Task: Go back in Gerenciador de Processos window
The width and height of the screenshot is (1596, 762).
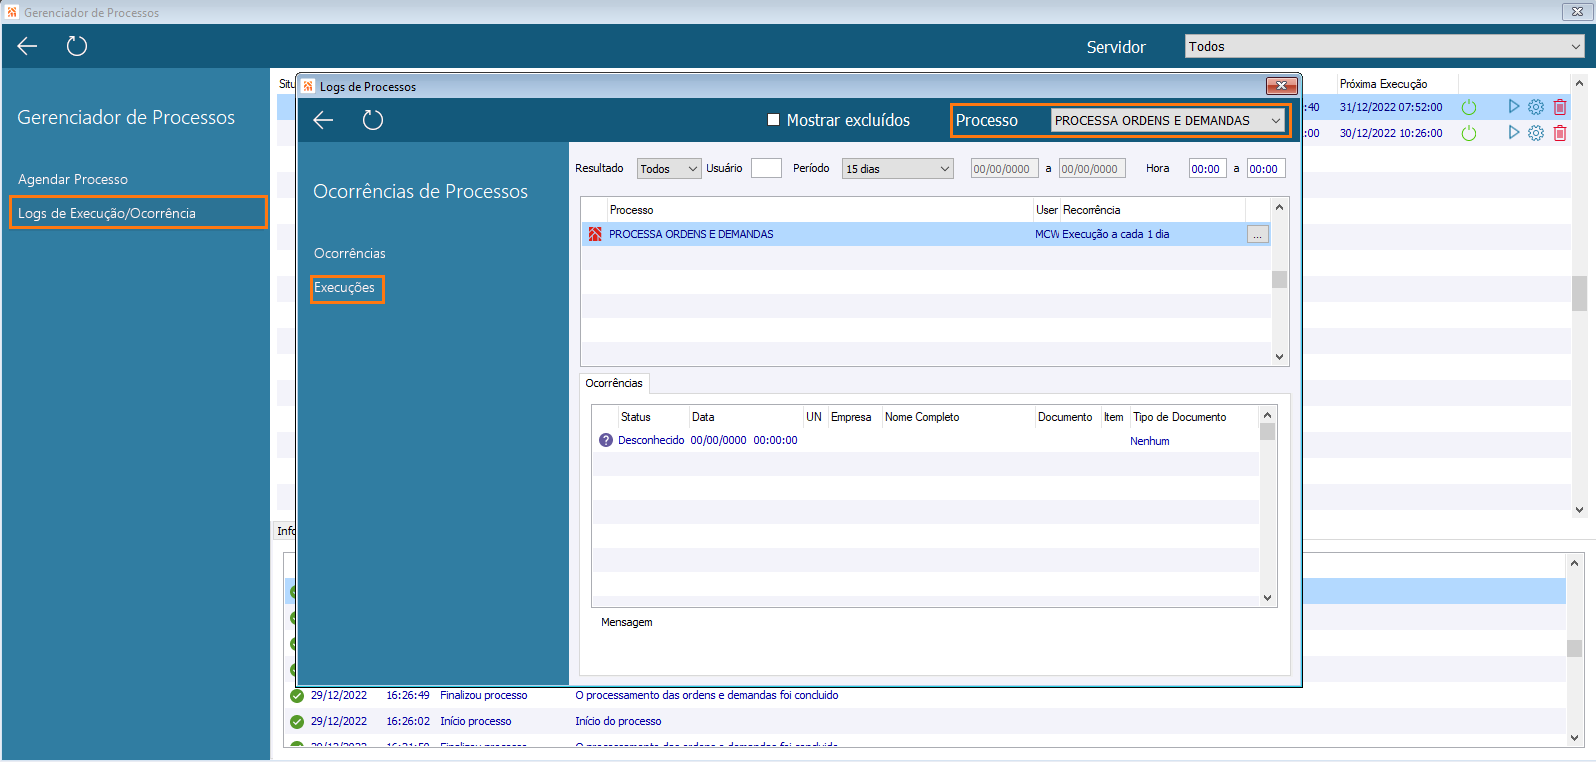Action: click(27, 46)
